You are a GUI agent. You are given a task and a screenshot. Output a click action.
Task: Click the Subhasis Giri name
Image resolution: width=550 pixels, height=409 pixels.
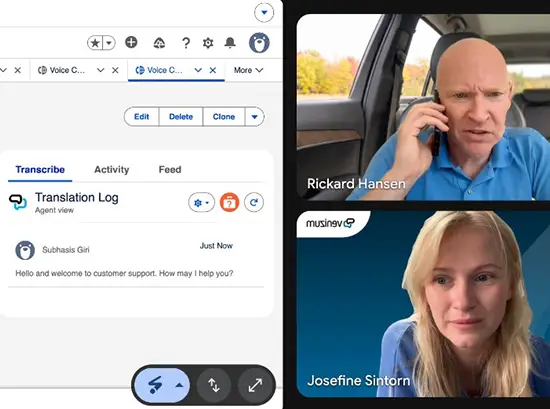(66, 250)
